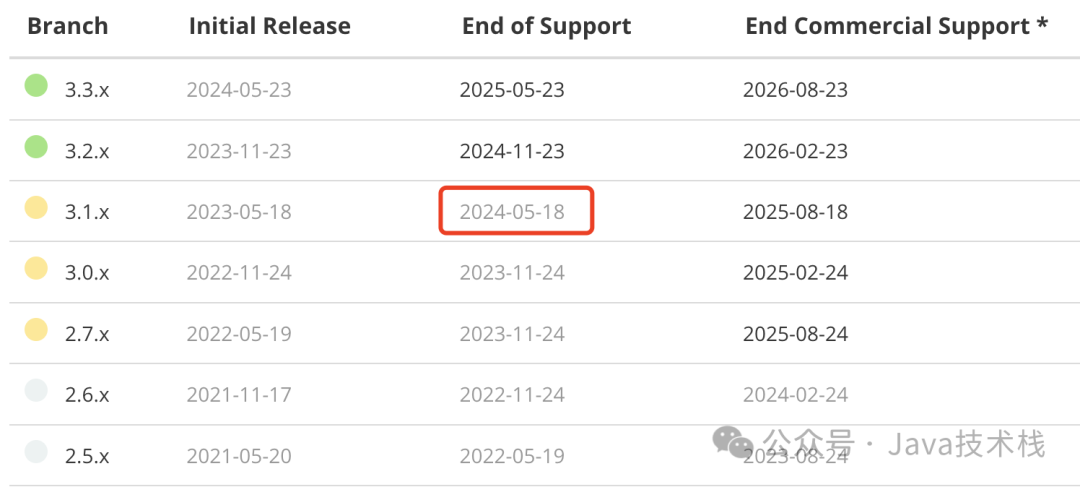Image resolution: width=1080 pixels, height=487 pixels.
Task: Click the grey status dot for 2.5.x
Action: click(36, 451)
